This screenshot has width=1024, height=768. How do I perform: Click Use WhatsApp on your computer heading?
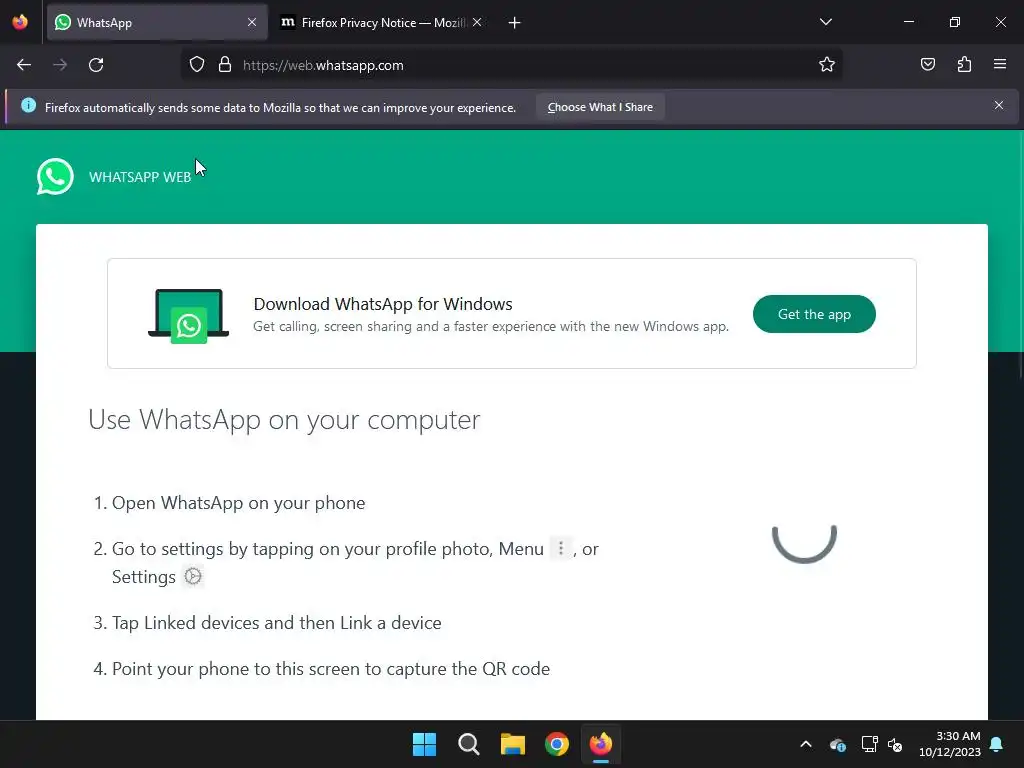(x=284, y=420)
